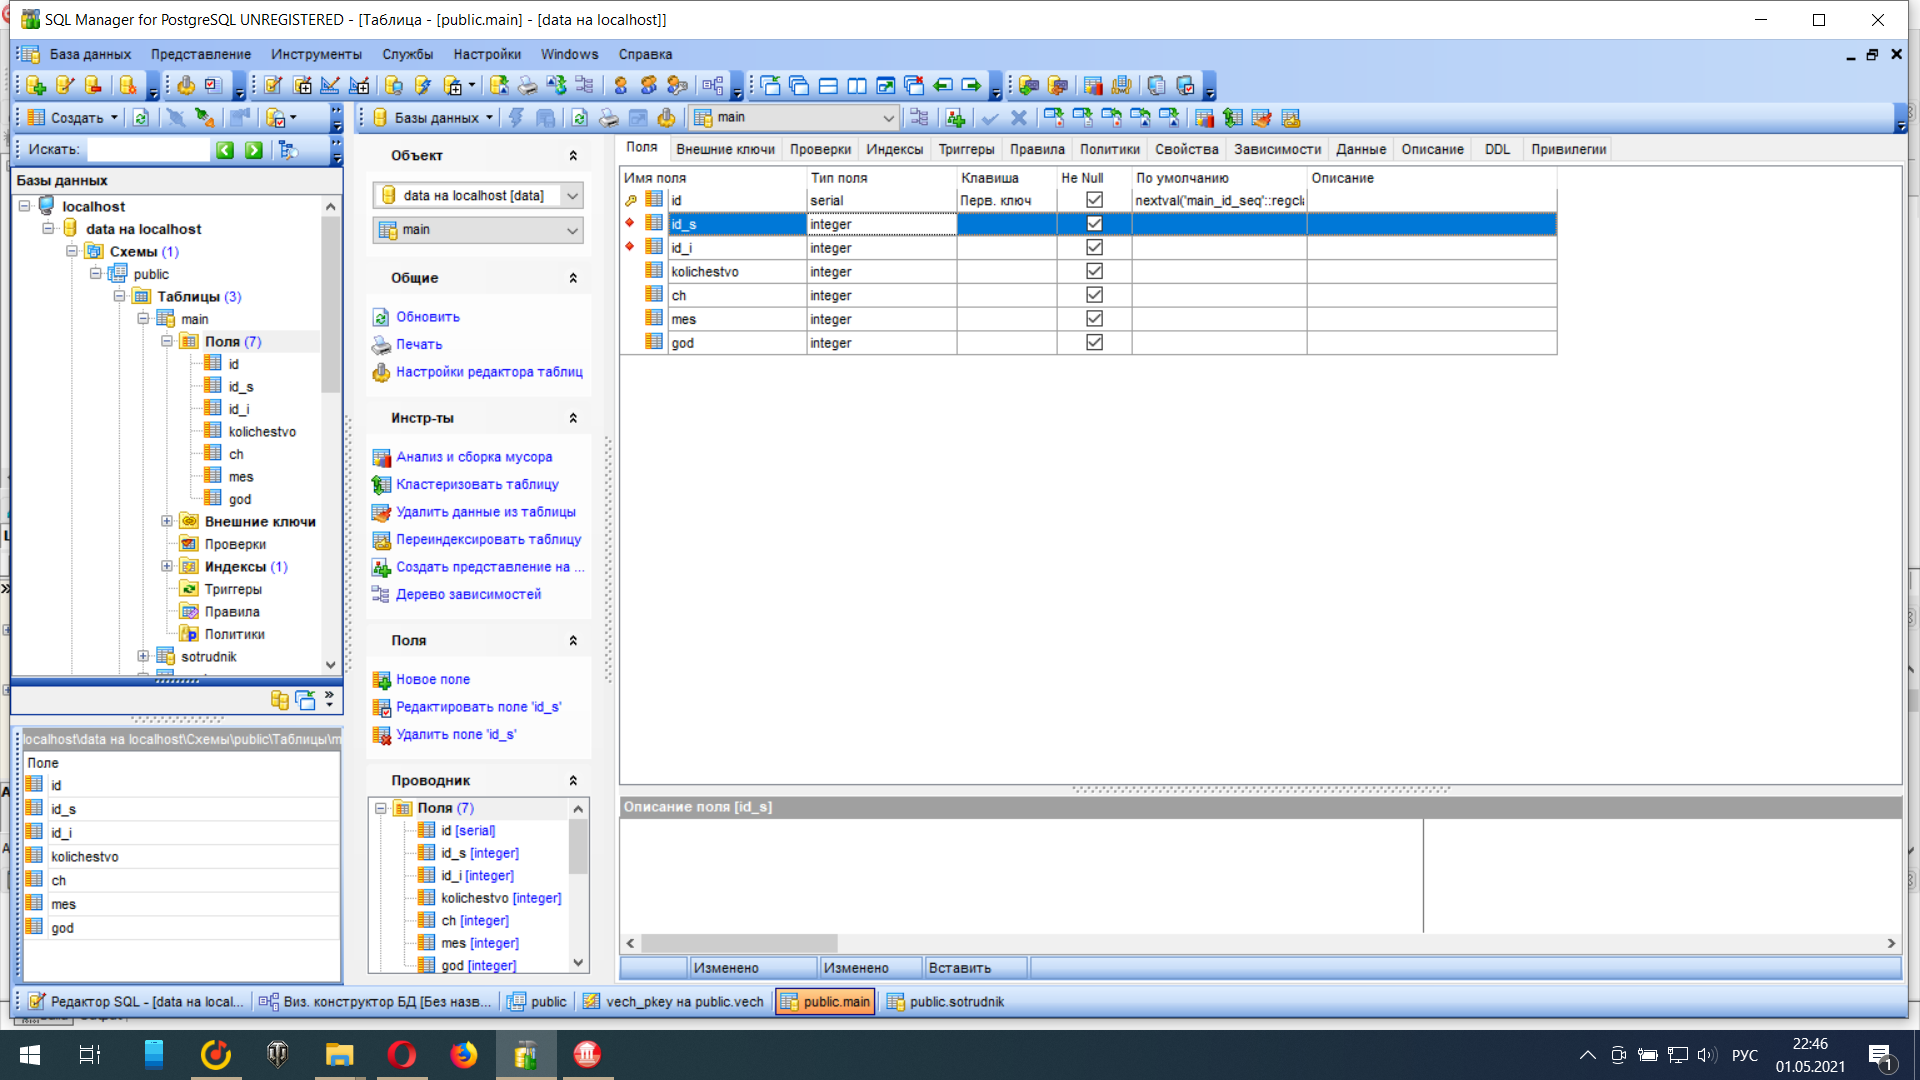1920x1080 pixels.
Task: Click the cancel X icon in table toolbar
Action: (x=1019, y=118)
